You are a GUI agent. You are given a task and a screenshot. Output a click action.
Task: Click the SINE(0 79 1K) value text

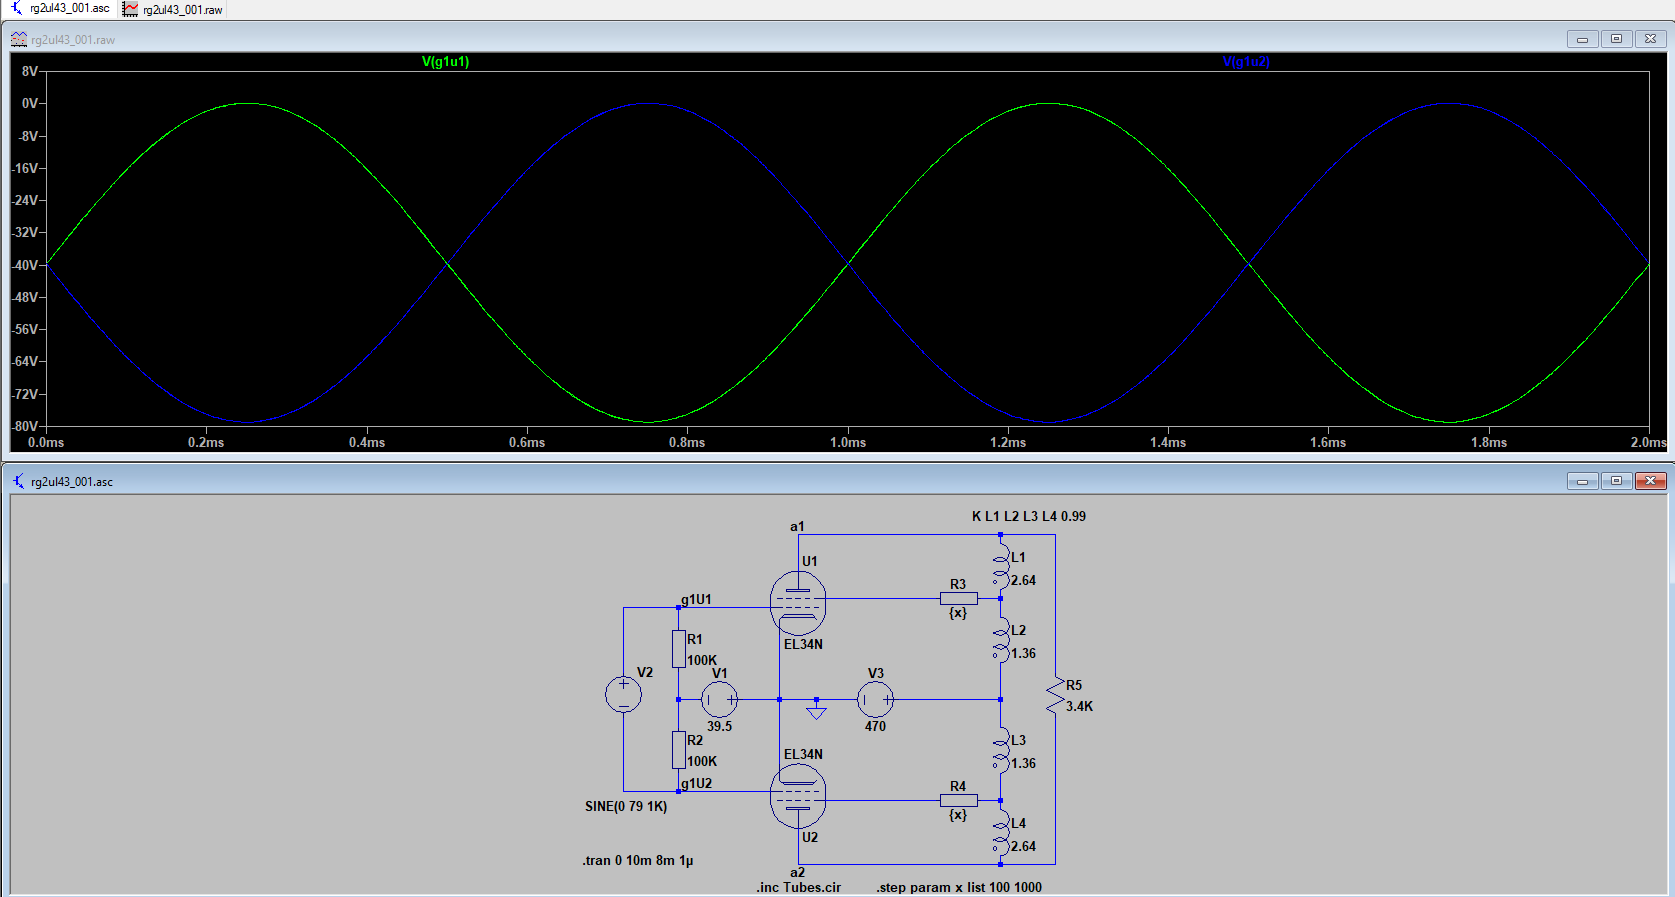626,807
